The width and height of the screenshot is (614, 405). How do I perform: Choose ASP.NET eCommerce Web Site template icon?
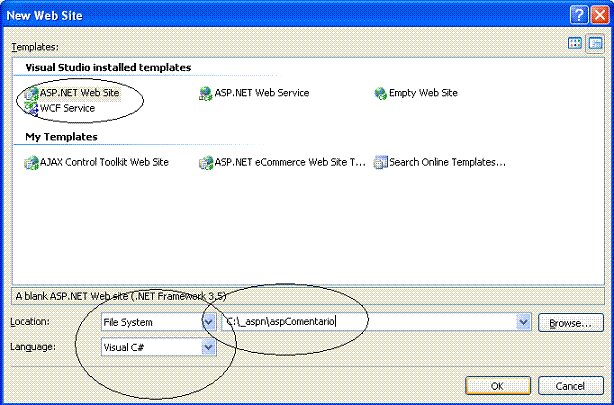(x=206, y=163)
